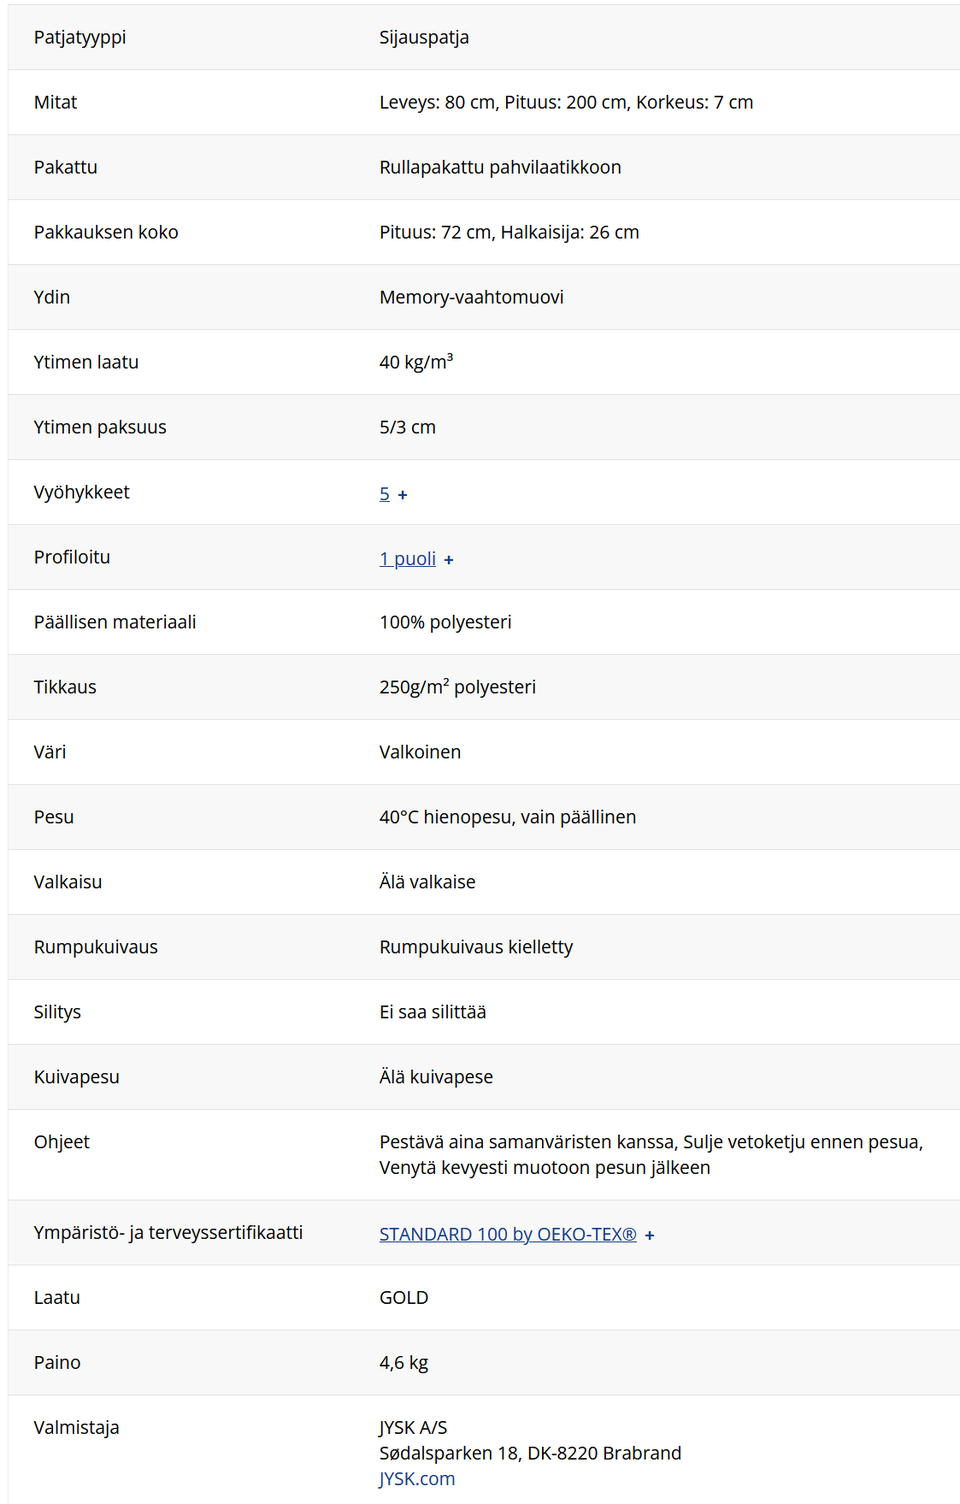Image resolution: width=960 pixels, height=1504 pixels.
Task: Click the Patjatyyppi row label
Action: (x=80, y=38)
